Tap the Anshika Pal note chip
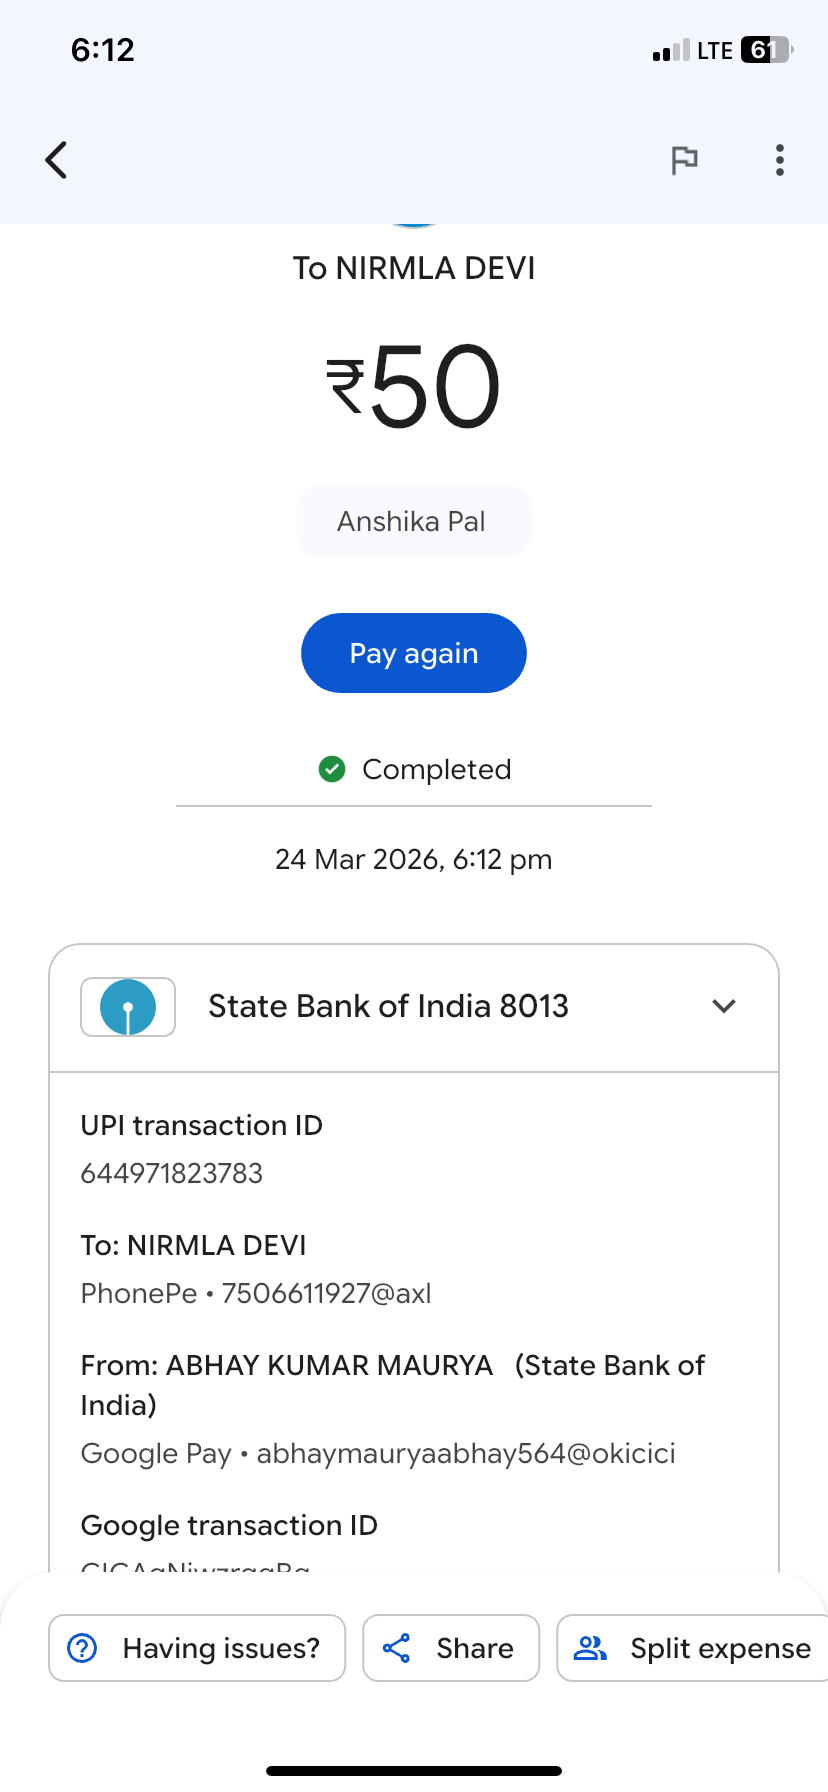 tap(413, 521)
